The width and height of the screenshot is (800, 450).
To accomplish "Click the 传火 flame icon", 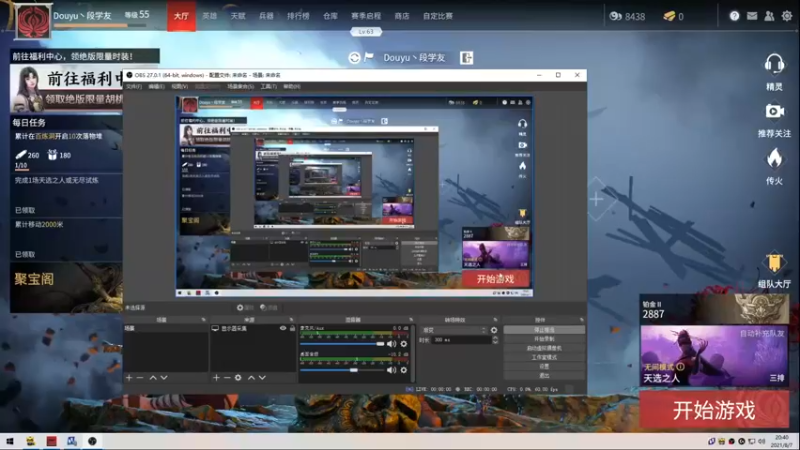I will click(774, 158).
